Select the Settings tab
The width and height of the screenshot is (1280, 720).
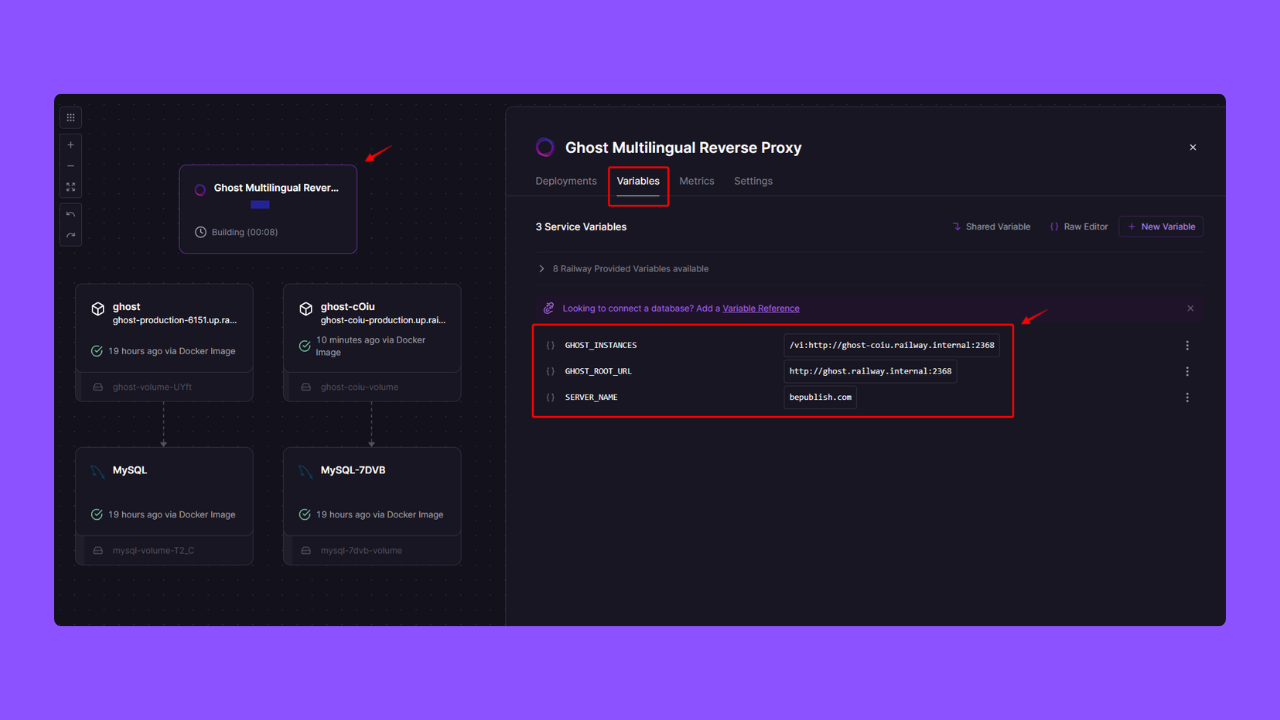point(753,181)
